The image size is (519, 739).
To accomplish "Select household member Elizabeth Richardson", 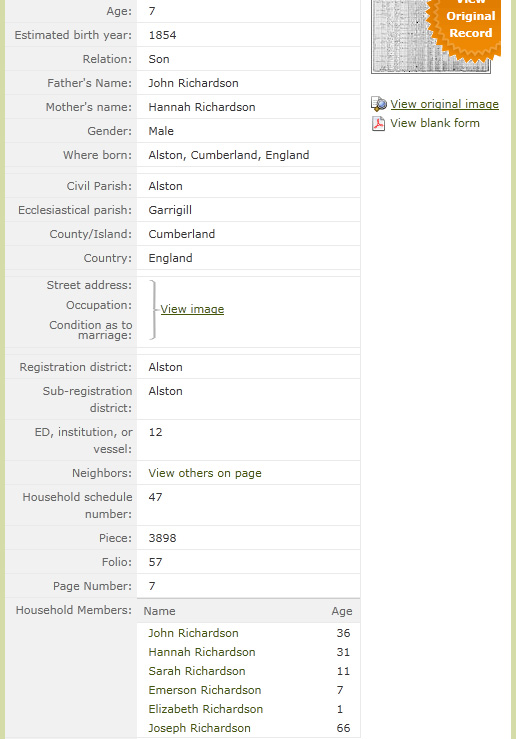I will [206, 709].
